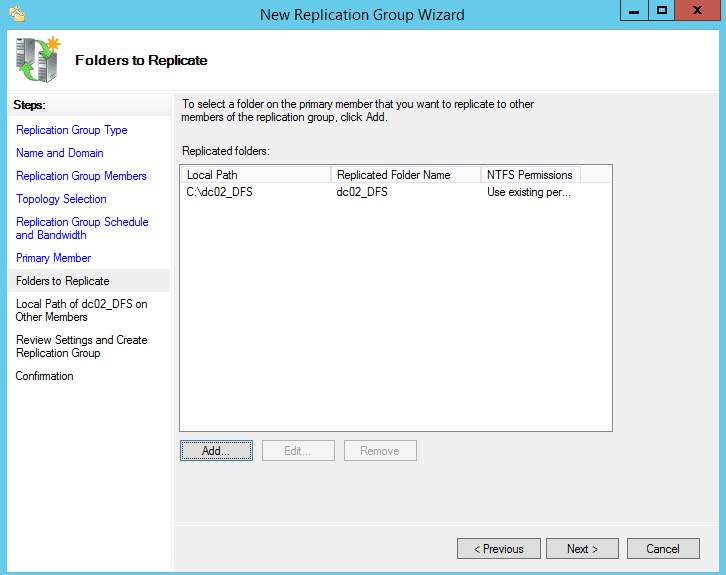Return to the Primary Member step

point(53,258)
